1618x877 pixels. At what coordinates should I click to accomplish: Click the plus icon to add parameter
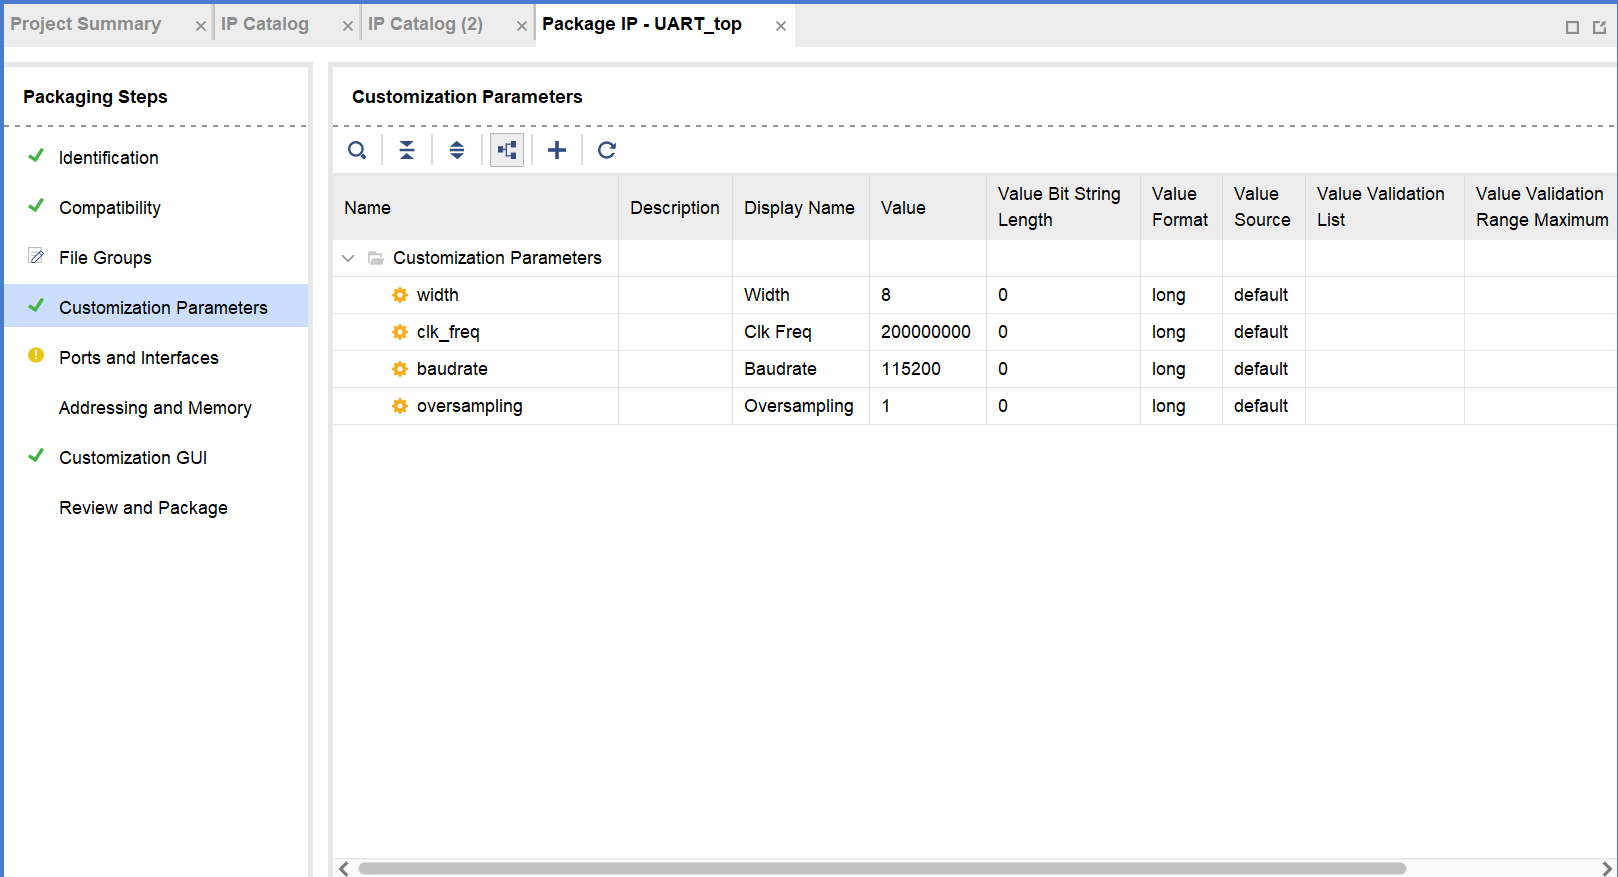click(557, 150)
